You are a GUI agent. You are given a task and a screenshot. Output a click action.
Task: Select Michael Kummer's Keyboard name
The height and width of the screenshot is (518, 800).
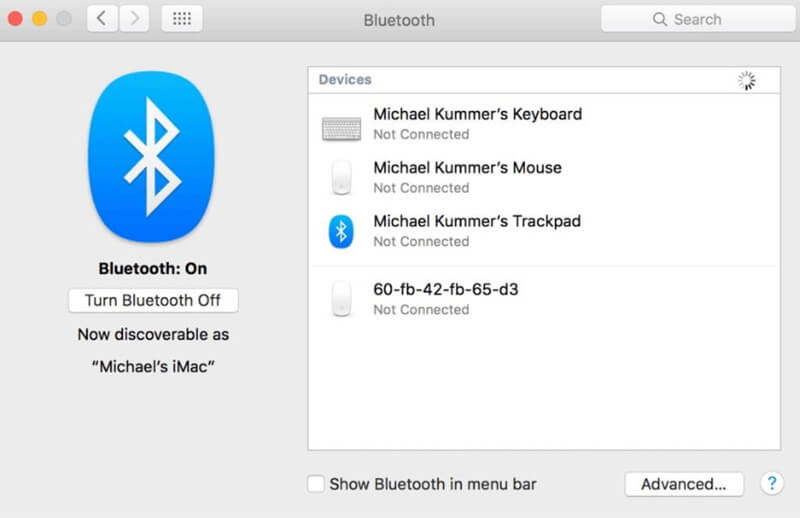click(478, 114)
